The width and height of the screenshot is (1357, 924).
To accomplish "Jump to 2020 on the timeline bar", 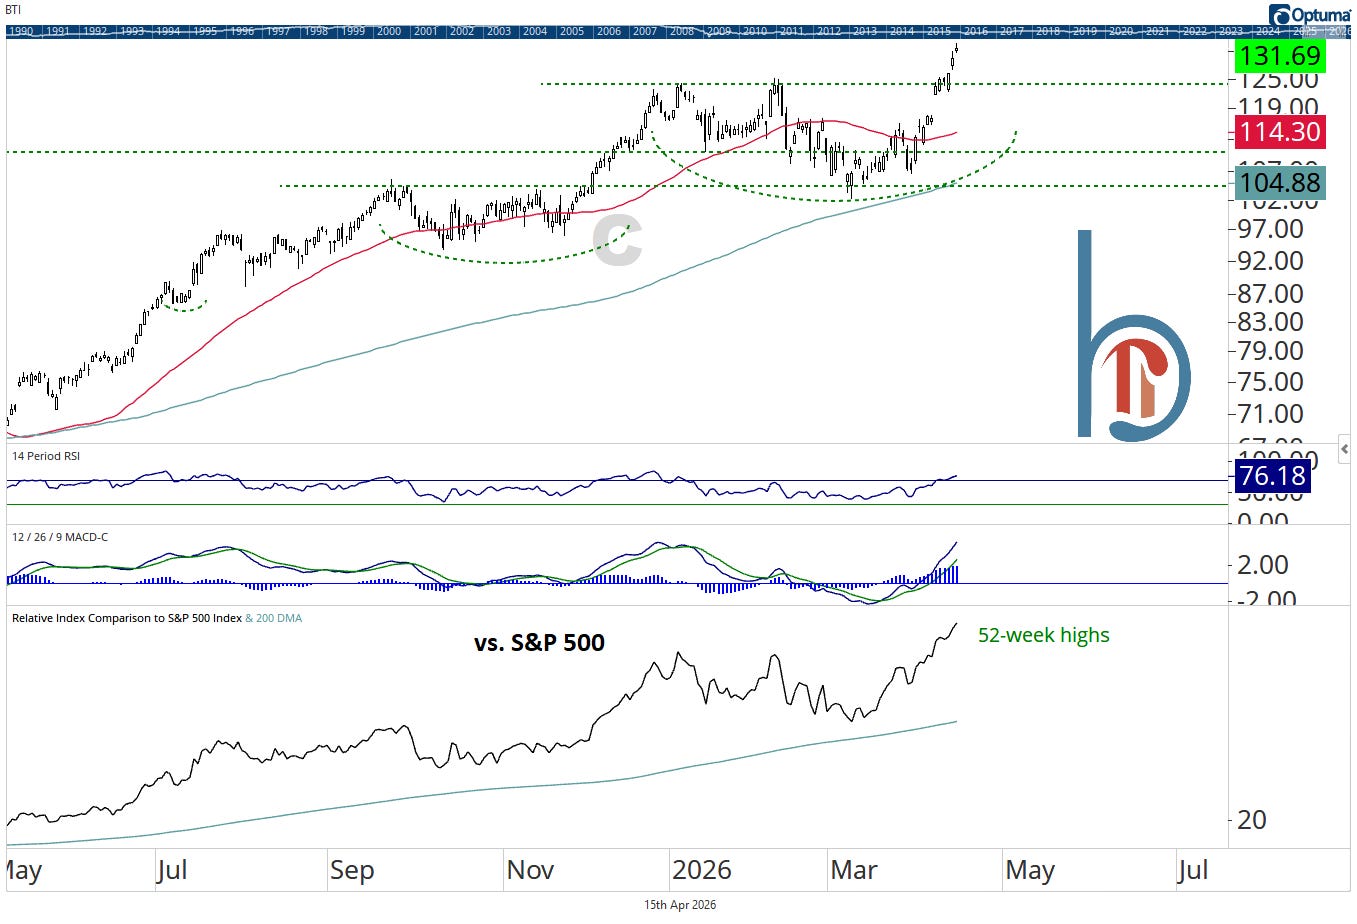I will [x=1122, y=31].
